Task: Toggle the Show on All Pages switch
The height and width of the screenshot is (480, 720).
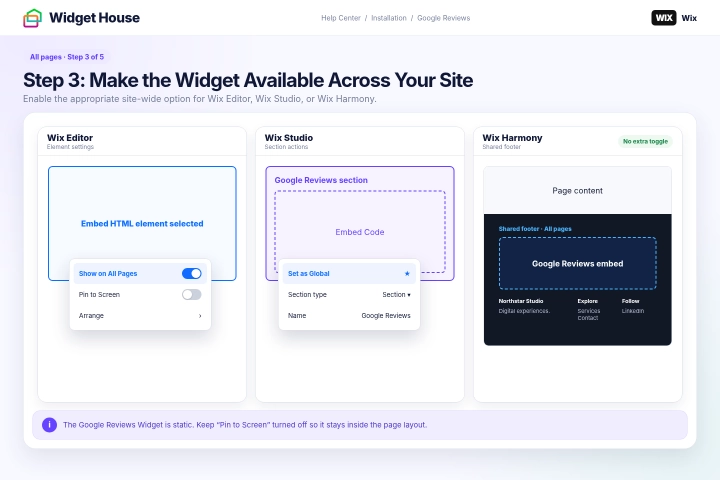Action: point(191,273)
